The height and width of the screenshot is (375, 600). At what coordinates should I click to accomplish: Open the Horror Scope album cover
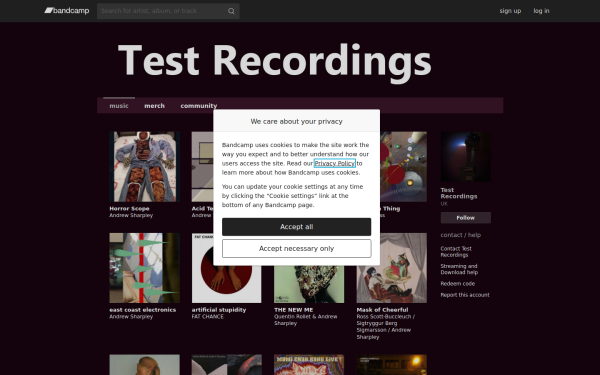coord(144,167)
